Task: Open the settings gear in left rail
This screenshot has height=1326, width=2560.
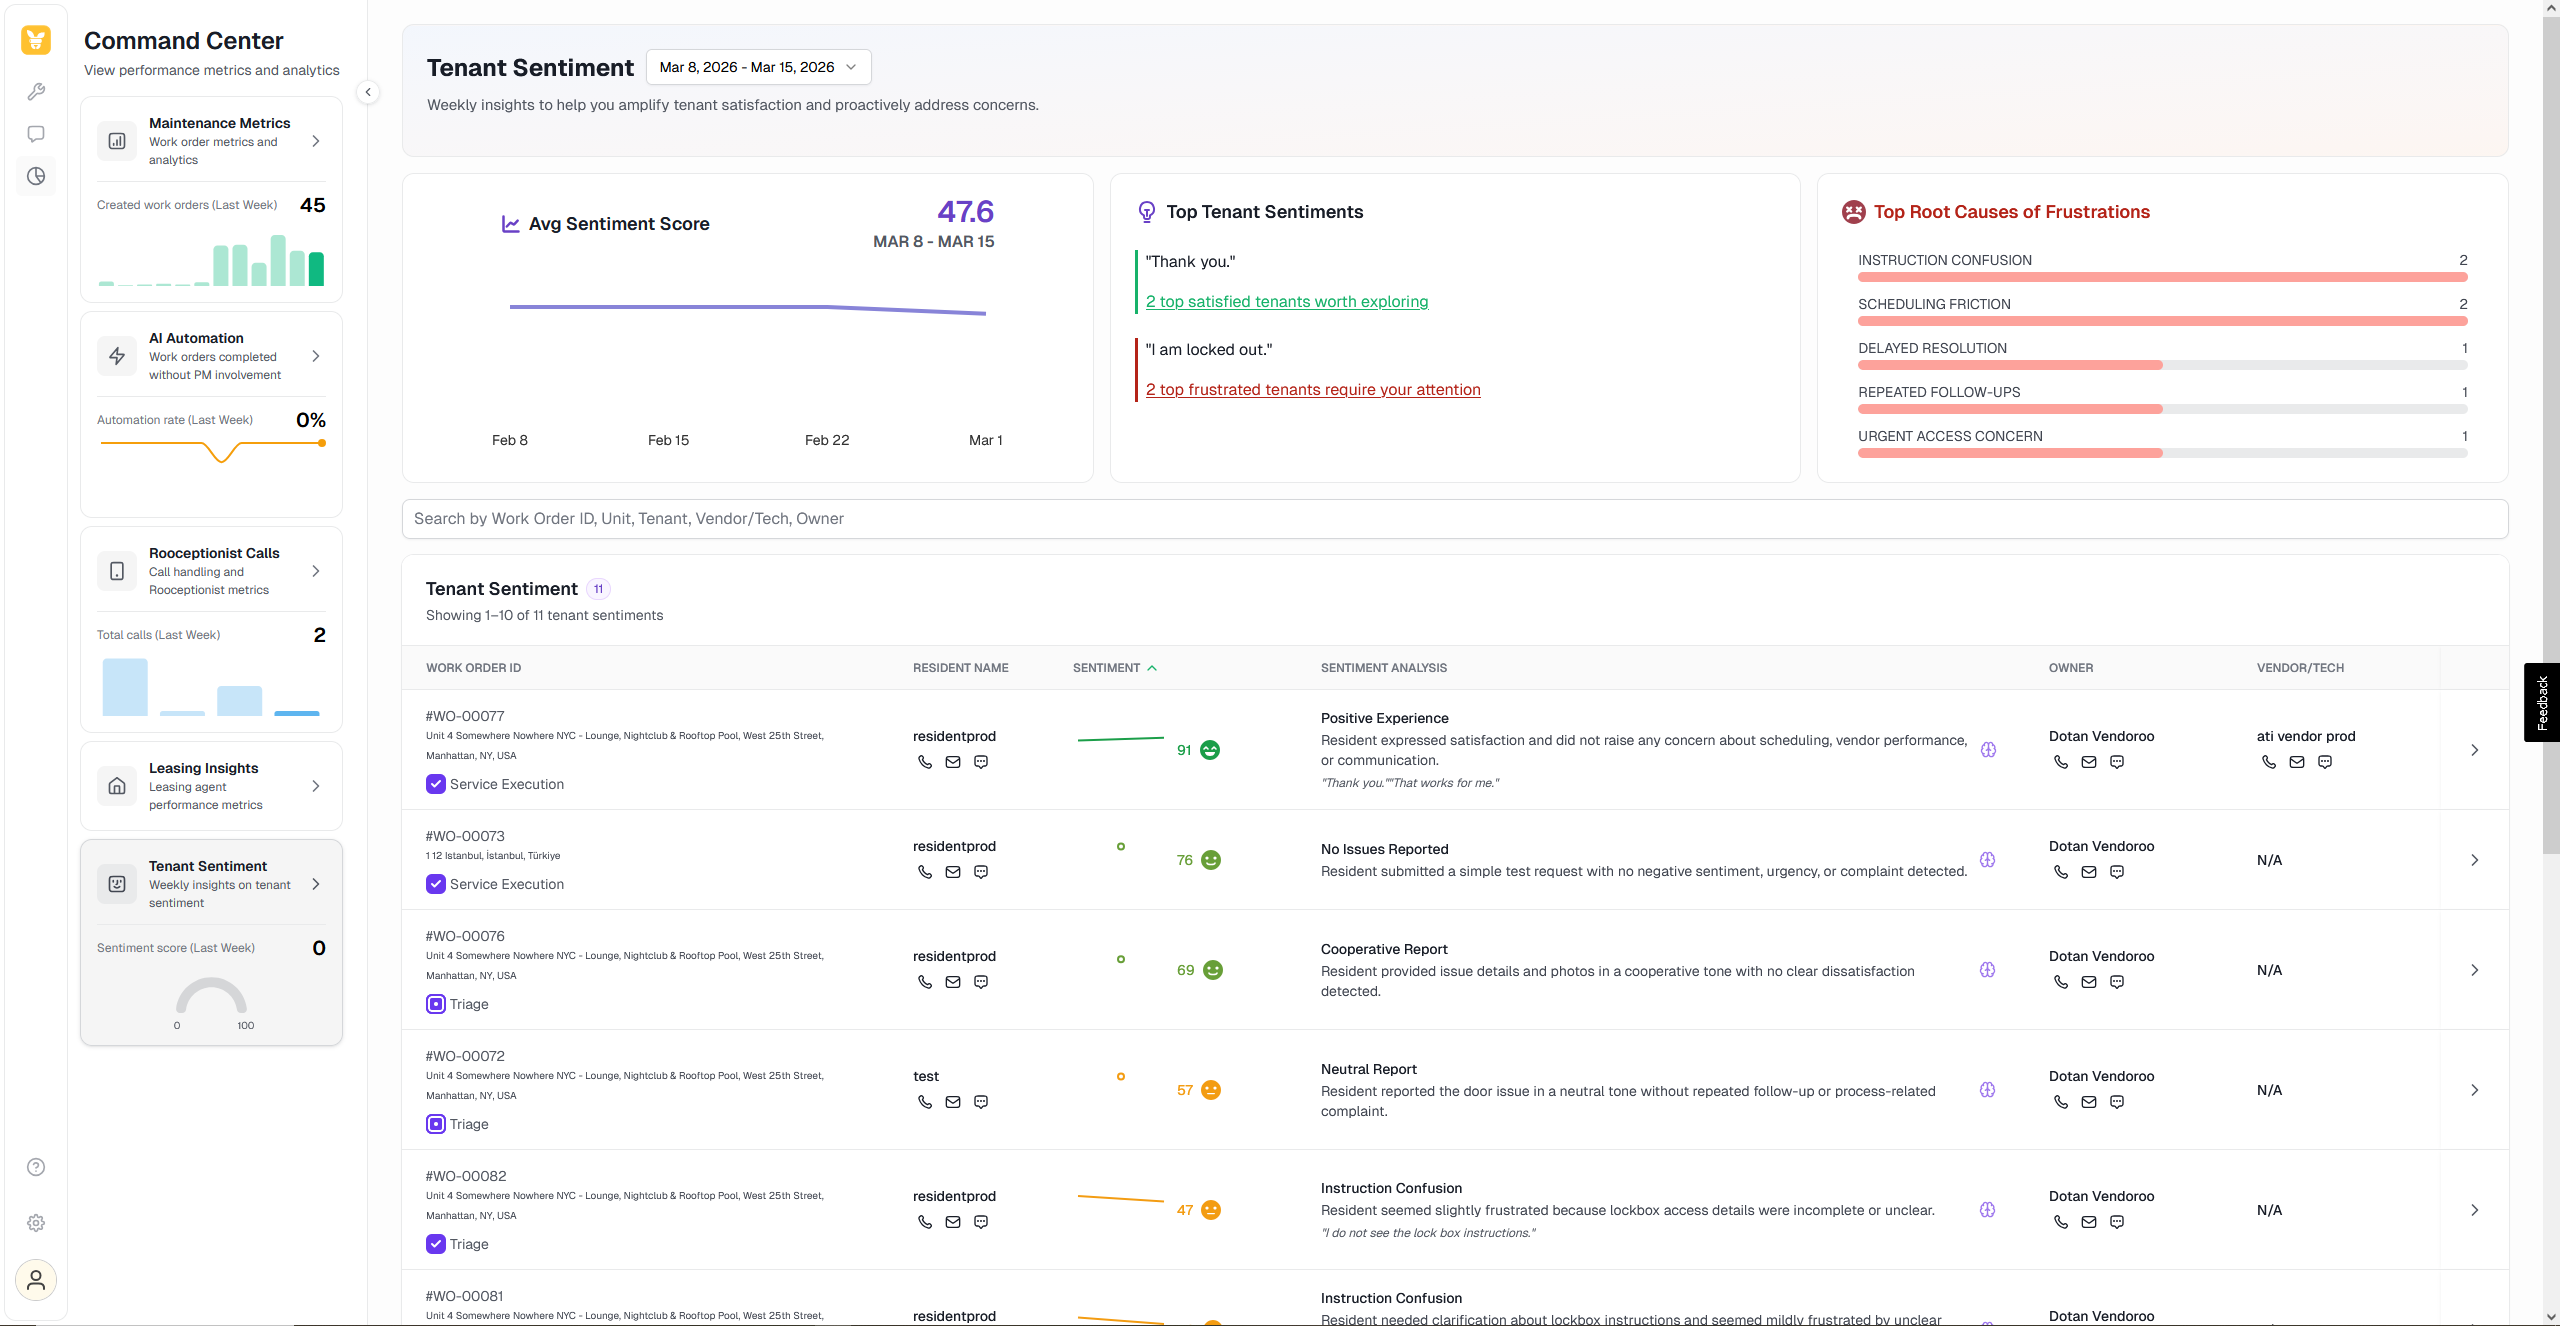Action: coord(36,1223)
